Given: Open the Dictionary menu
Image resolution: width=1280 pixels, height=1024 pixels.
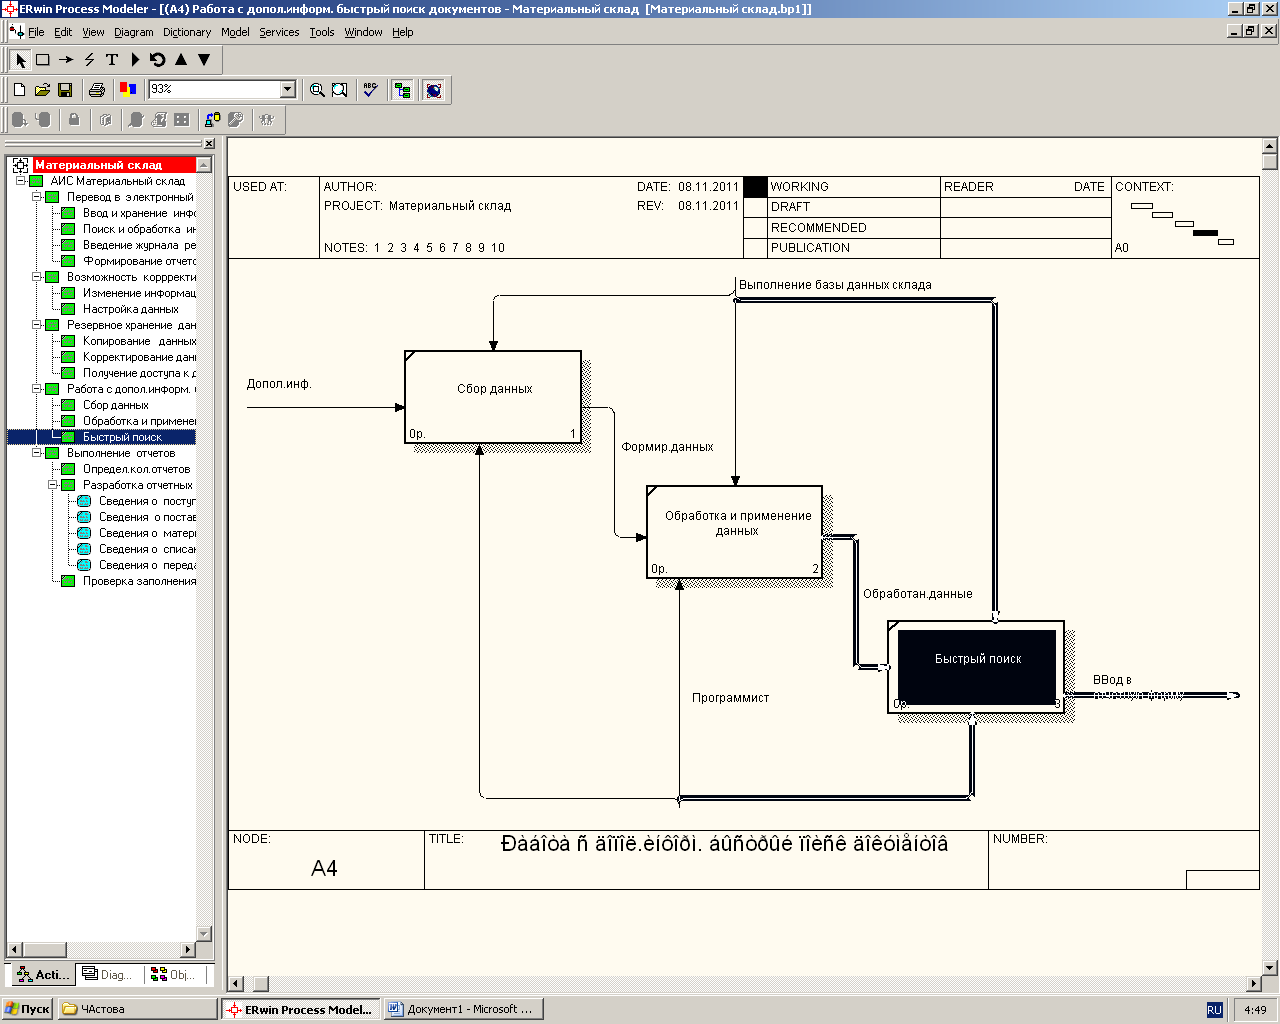Looking at the screenshot, I should 187,32.
